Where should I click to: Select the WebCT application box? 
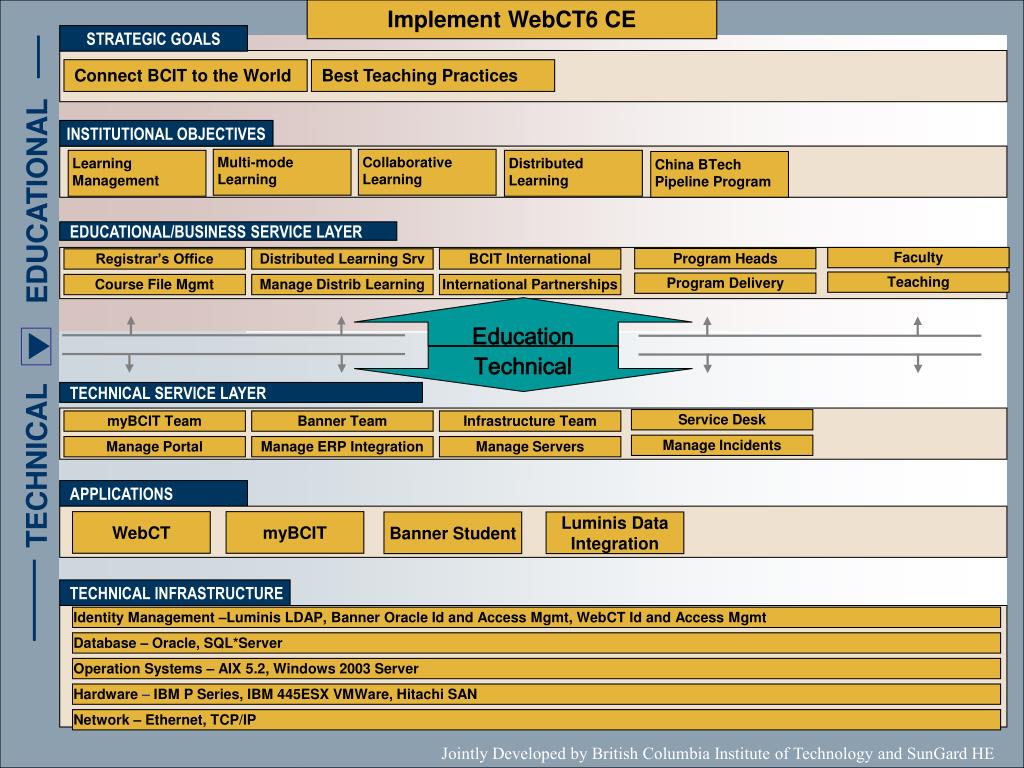(141, 533)
